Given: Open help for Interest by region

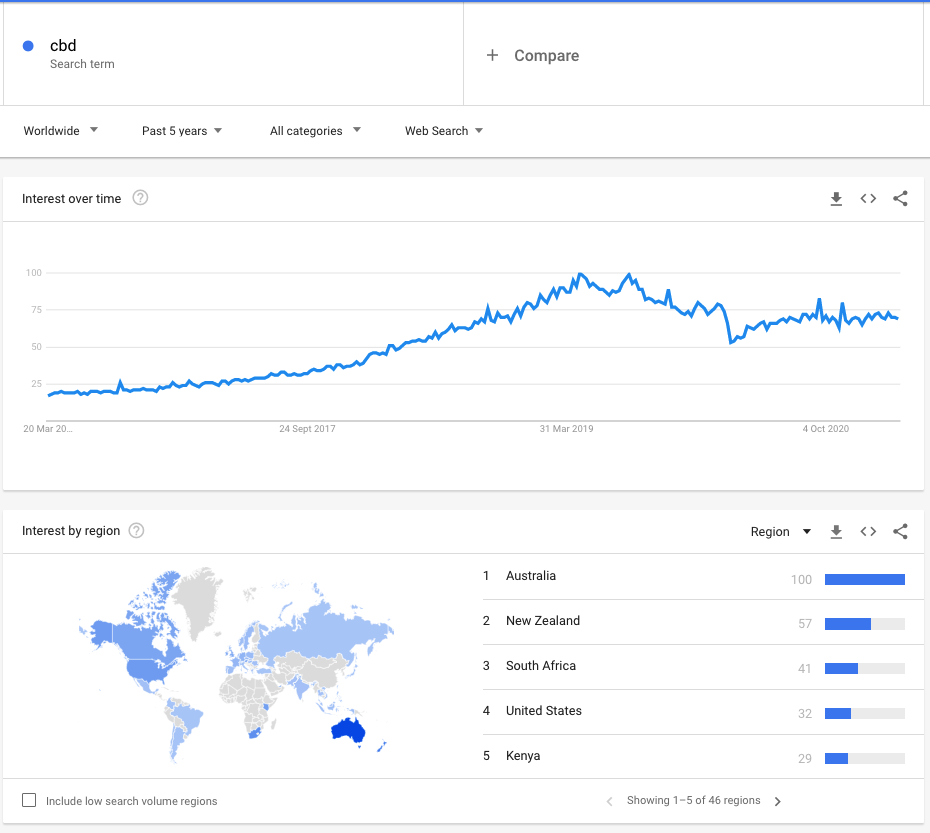Looking at the screenshot, I should click(137, 531).
